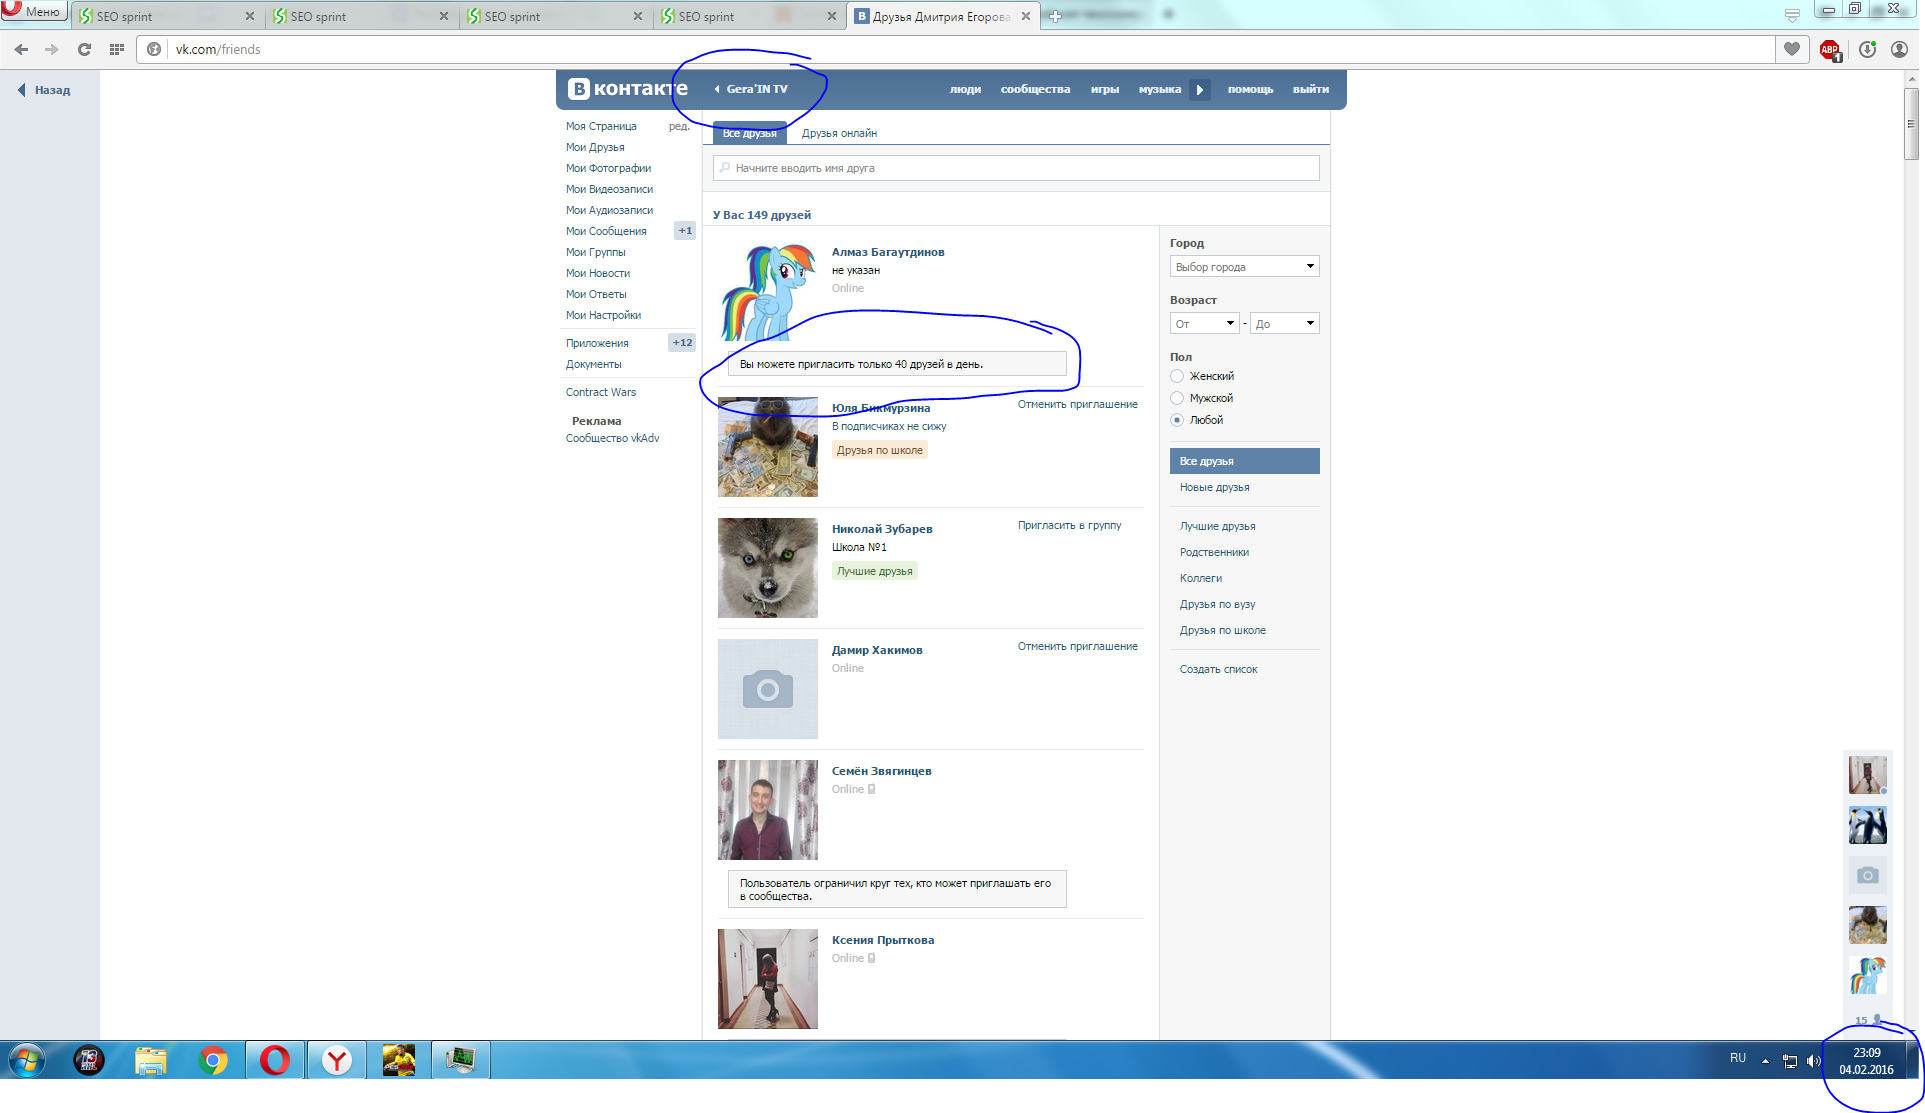Expand the age От dropdown
The image size is (1925, 1113).
pos(1204,323)
